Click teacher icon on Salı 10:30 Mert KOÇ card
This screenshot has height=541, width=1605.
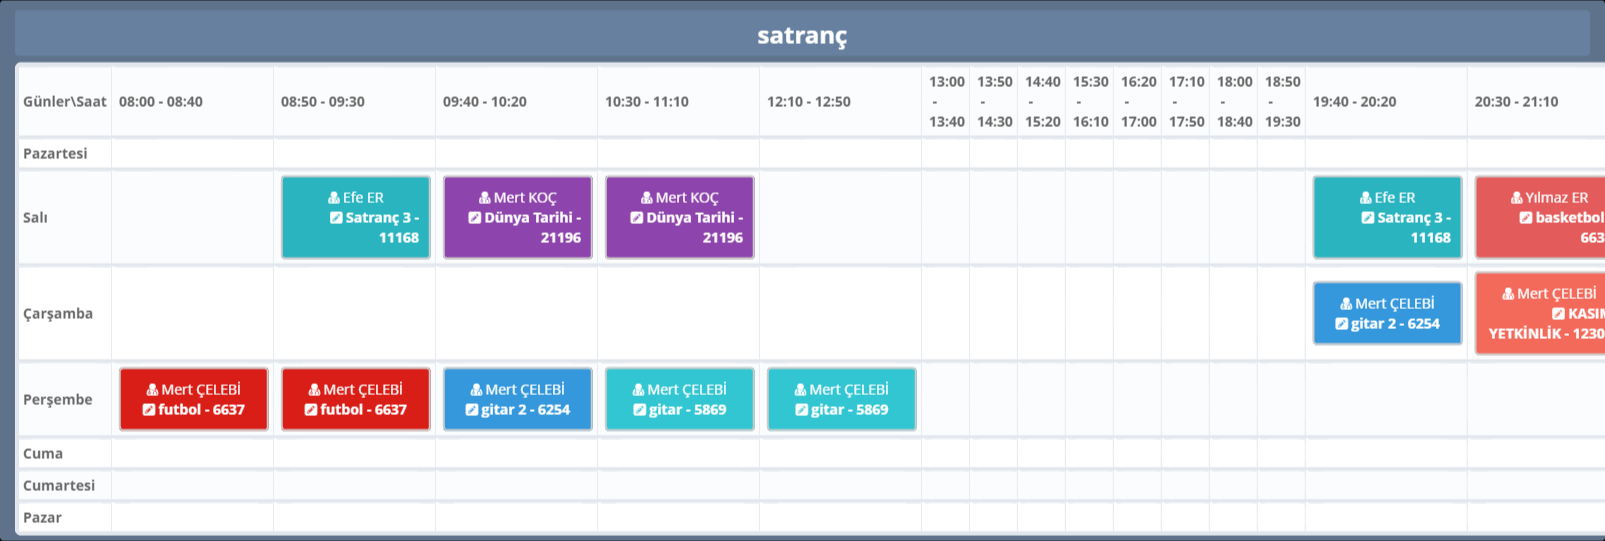(x=647, y=198)
